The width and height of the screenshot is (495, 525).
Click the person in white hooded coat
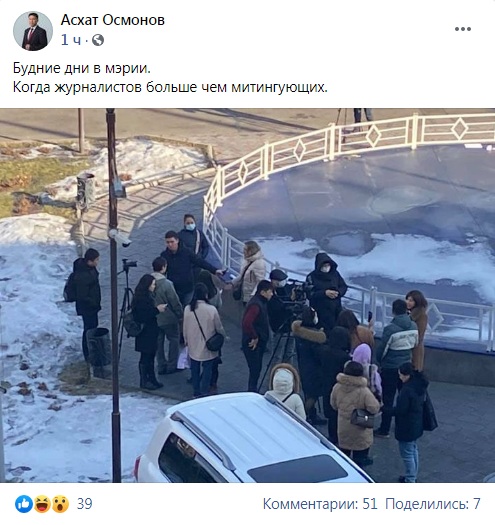(x=286, y=390)
